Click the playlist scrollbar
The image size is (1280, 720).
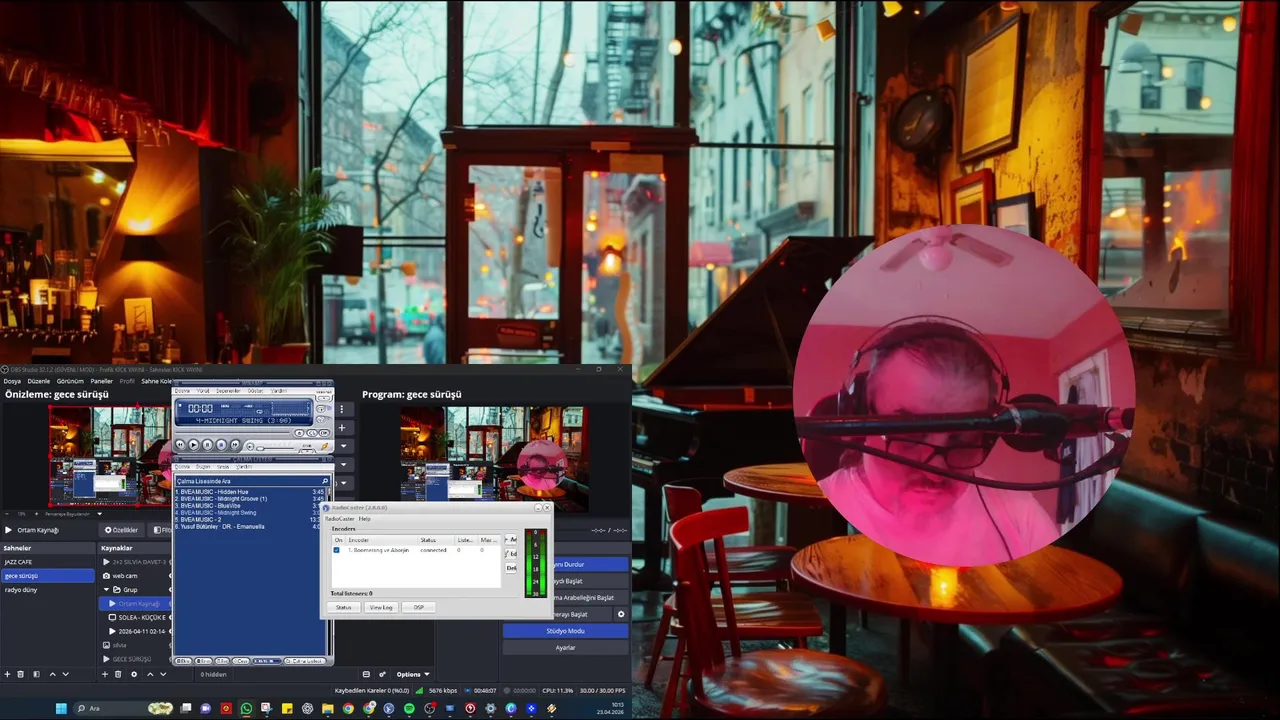[329, 494]
